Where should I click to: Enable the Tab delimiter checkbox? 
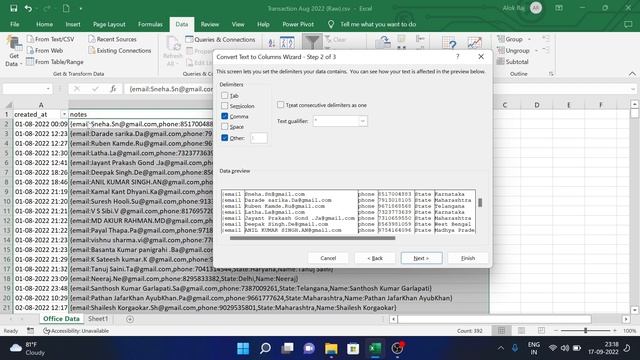224,96
